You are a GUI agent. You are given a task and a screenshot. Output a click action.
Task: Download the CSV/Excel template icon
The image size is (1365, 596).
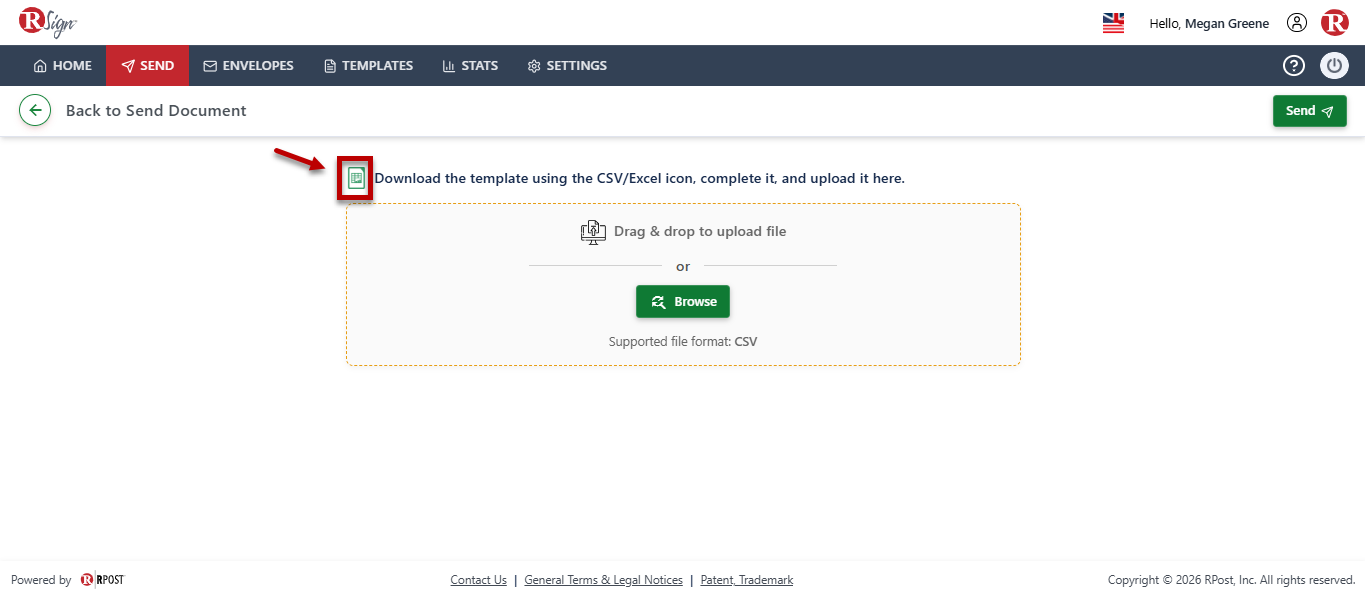(355, 179)
